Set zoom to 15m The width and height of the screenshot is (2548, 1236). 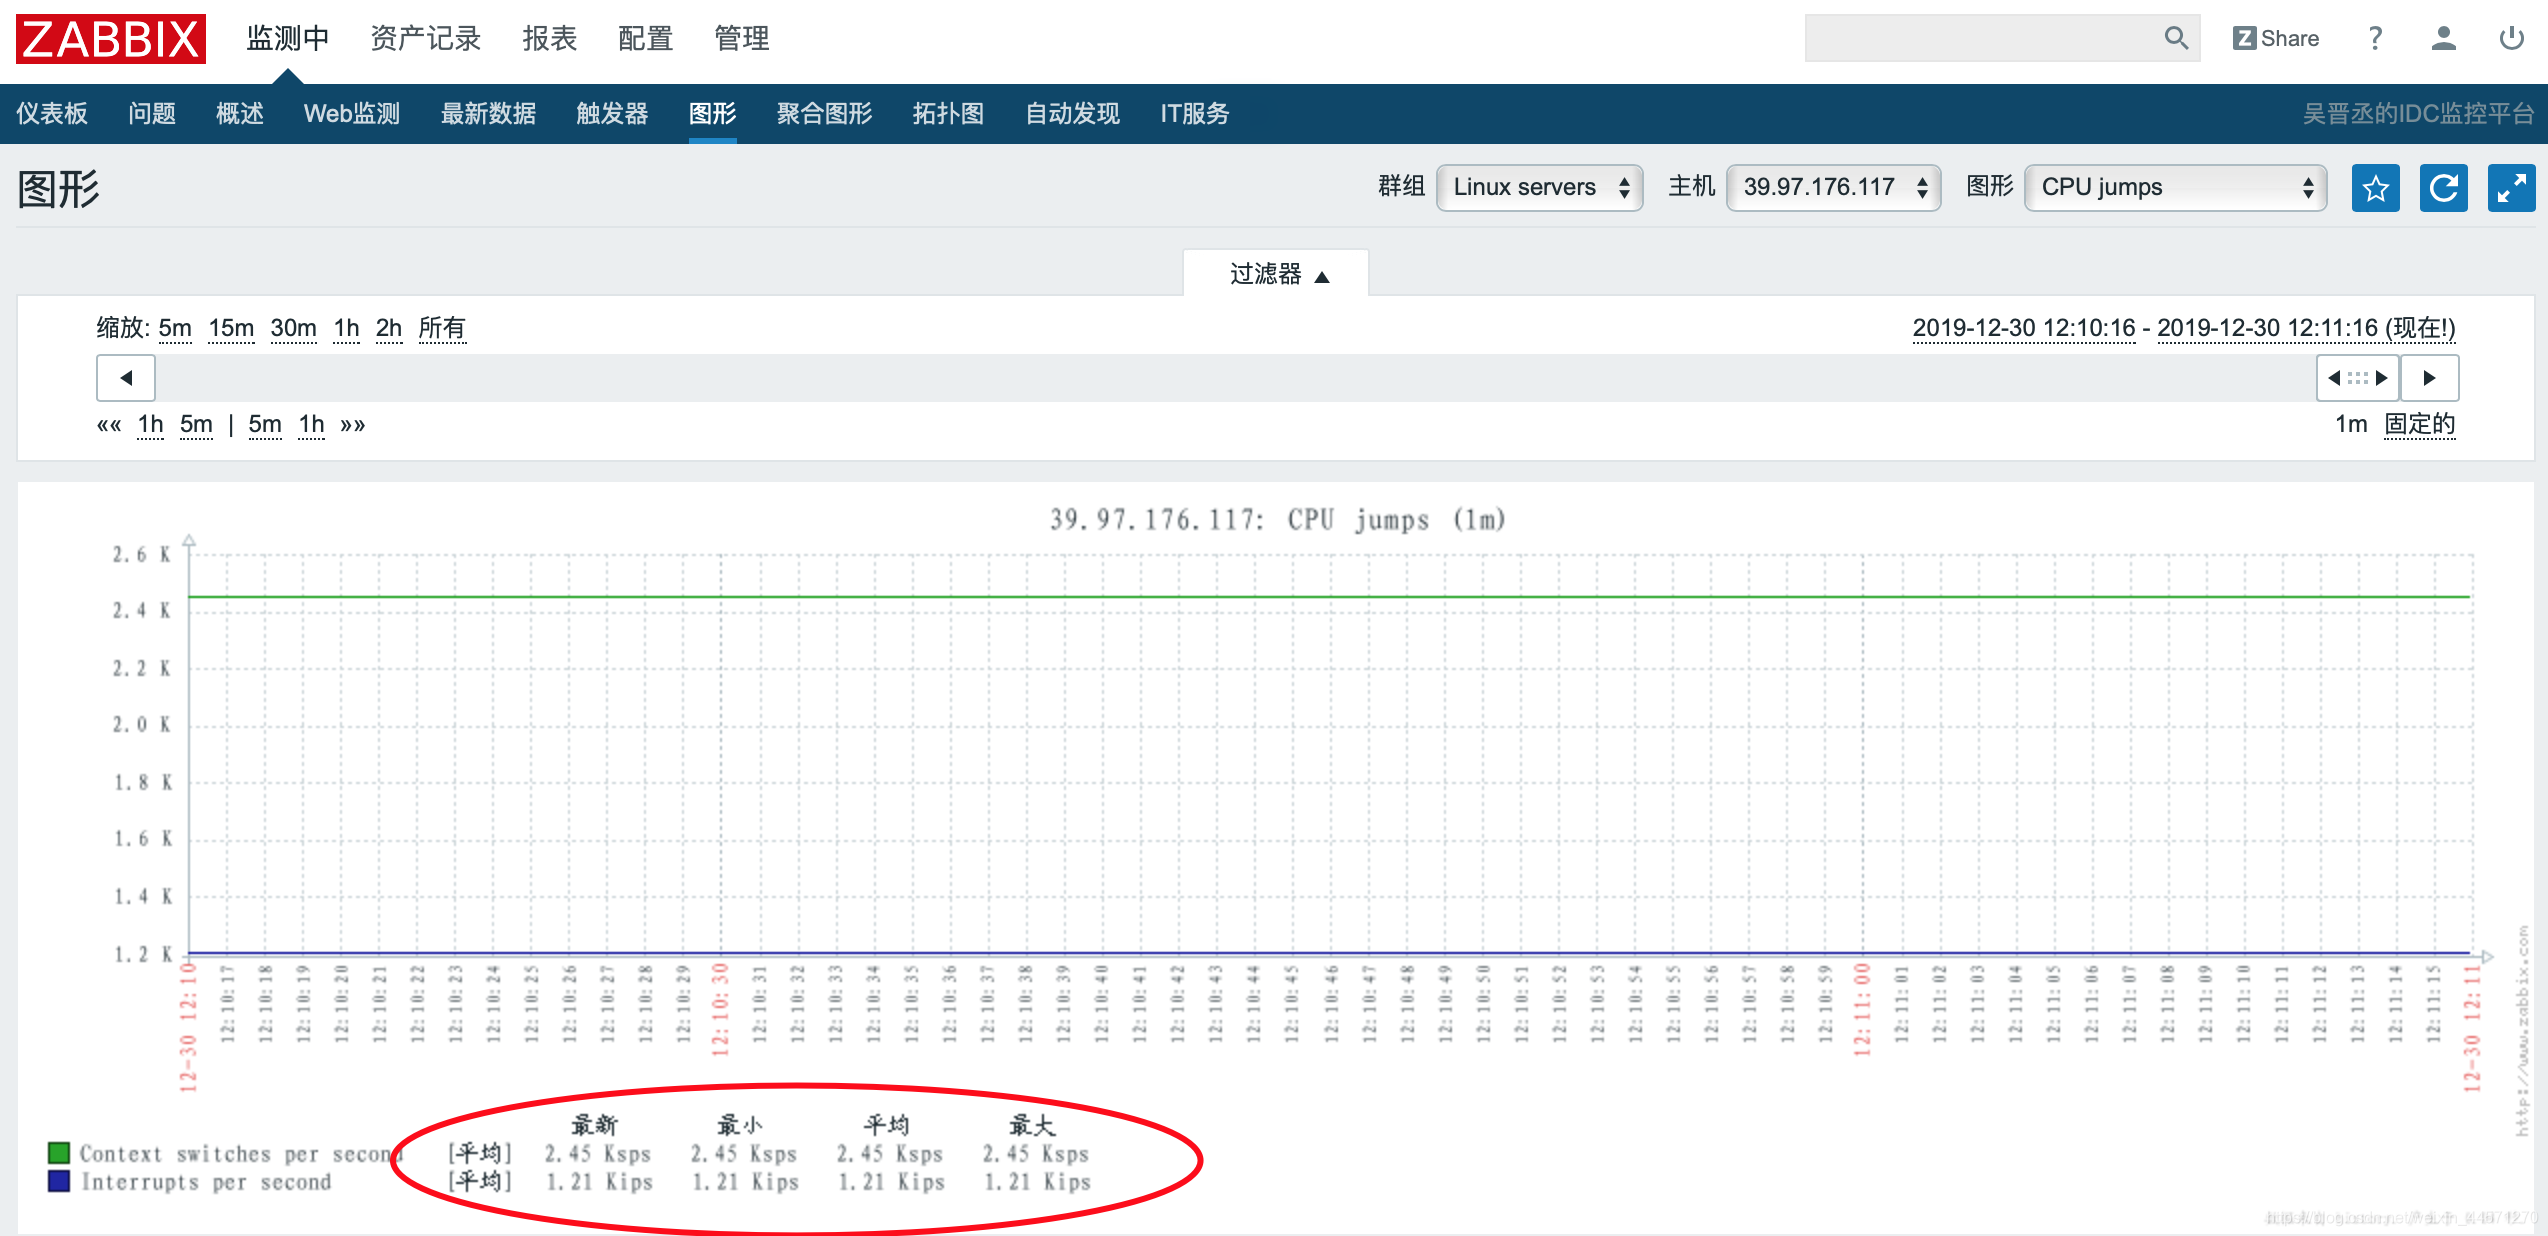point(231,328)
